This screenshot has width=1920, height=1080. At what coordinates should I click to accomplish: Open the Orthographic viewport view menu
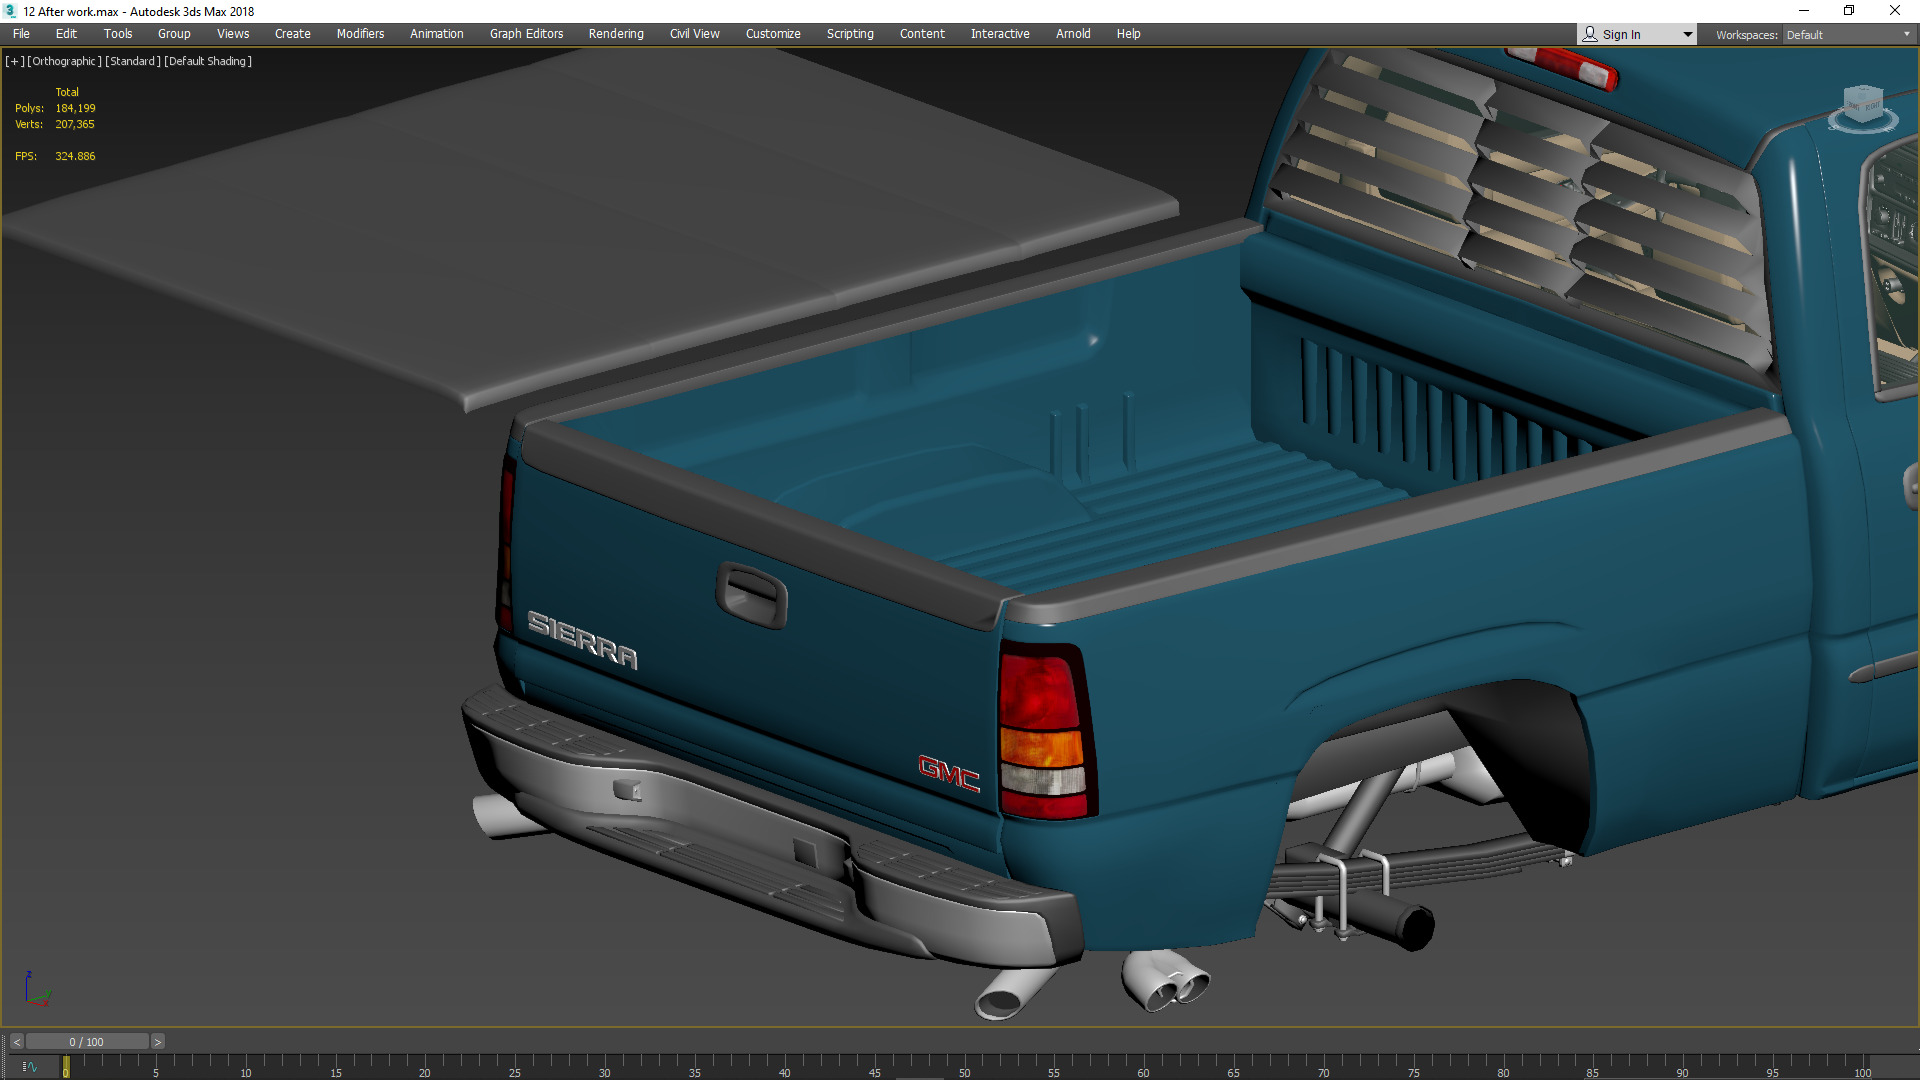(64, 61)
